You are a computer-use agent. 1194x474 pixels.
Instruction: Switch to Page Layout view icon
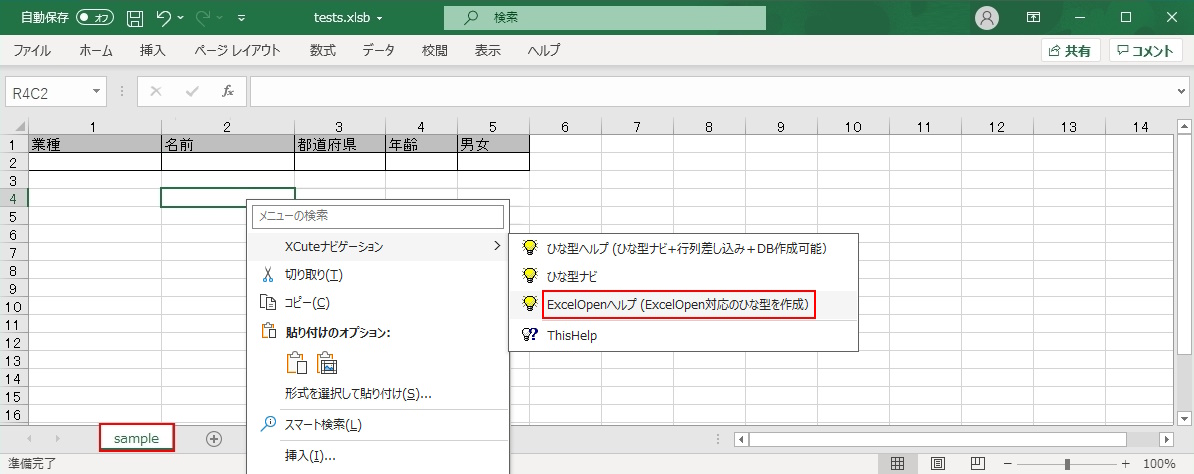pyautogui.click(x=938, y=463)
